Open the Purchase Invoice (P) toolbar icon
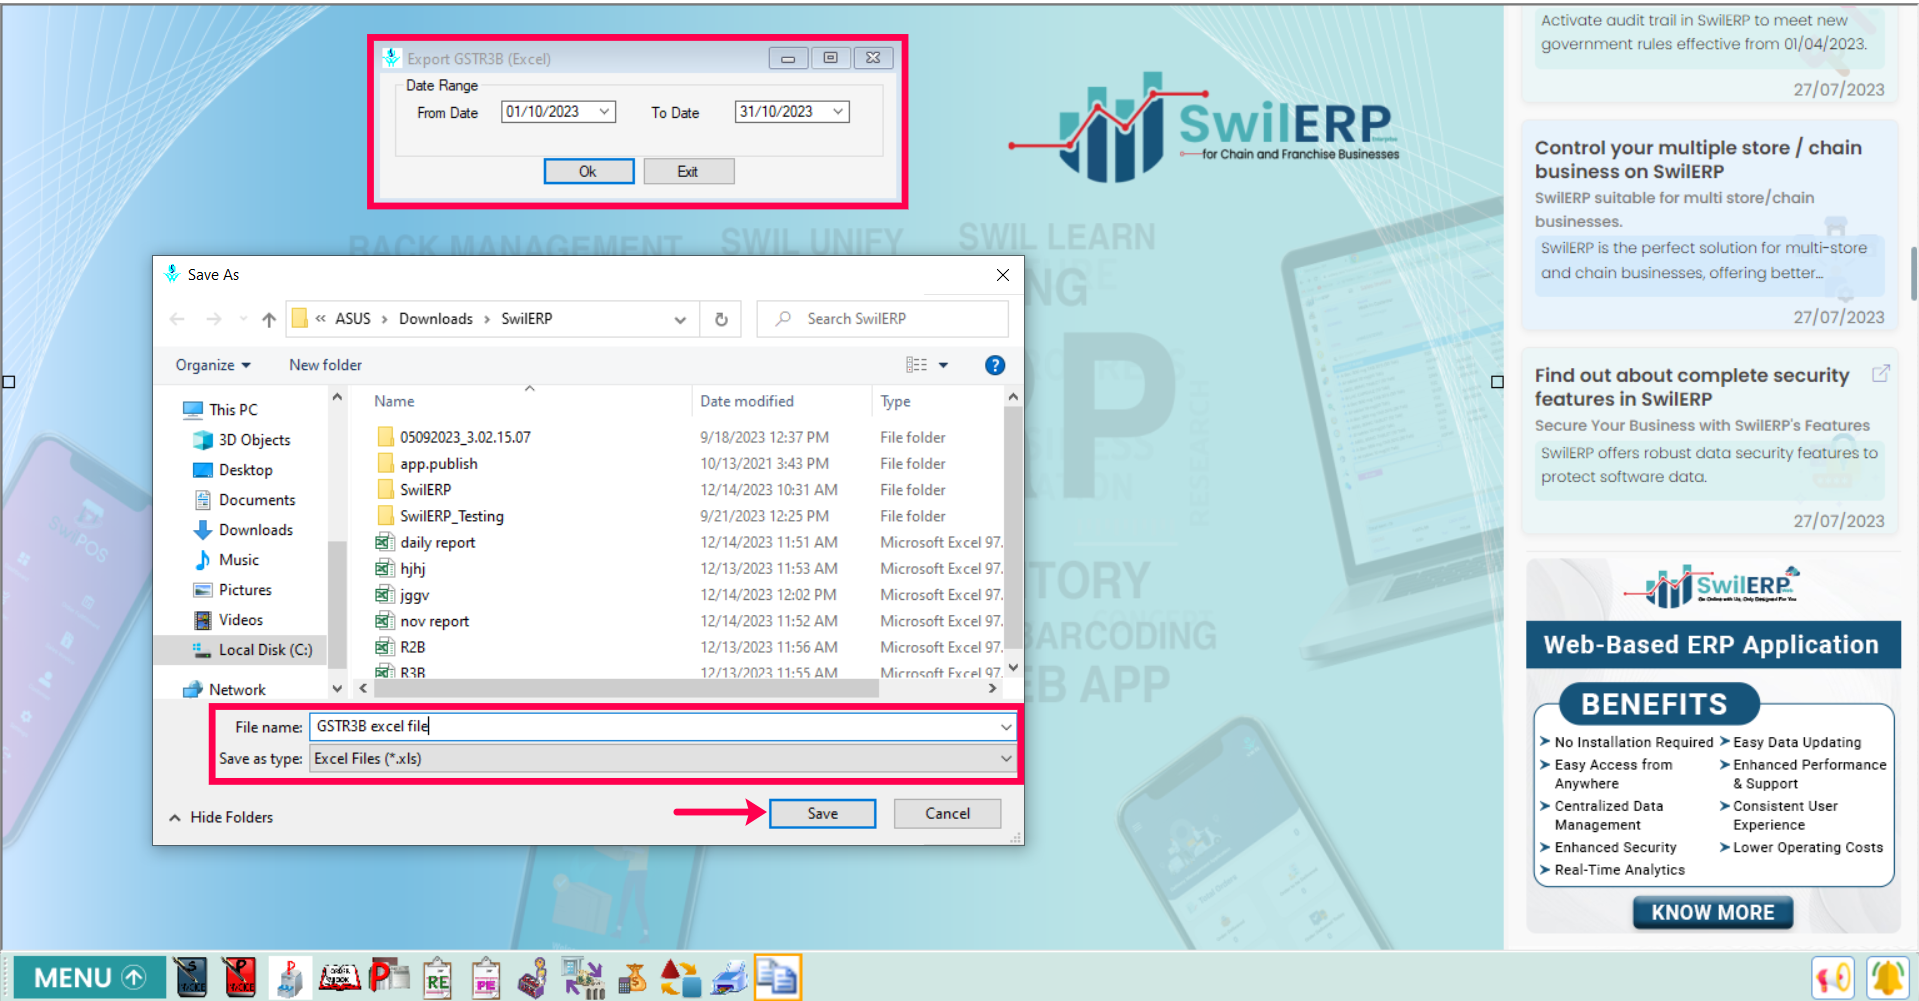Image resolution: width=1919 pixels, height=1001 pixels. click(x=239, y=978)
